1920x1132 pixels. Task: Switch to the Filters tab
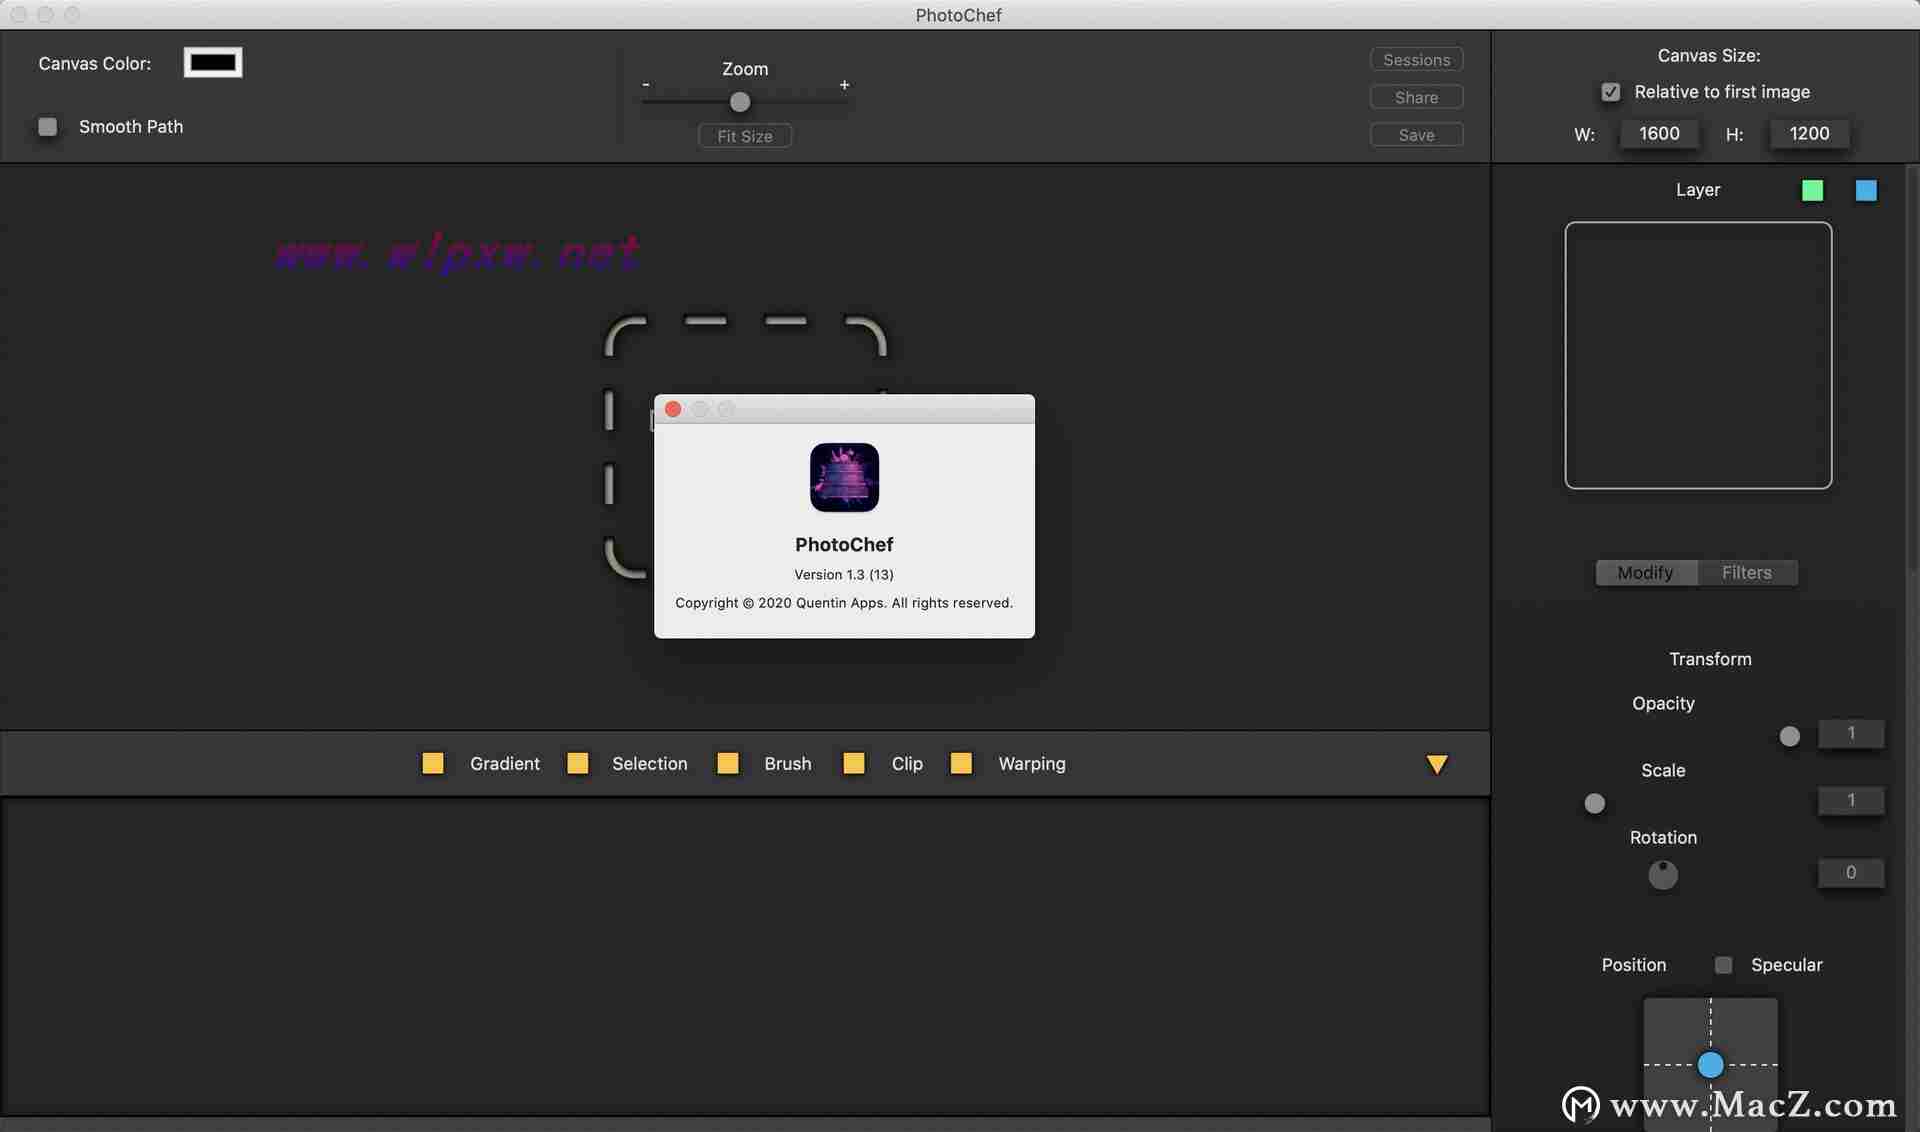coord(1748,571)
